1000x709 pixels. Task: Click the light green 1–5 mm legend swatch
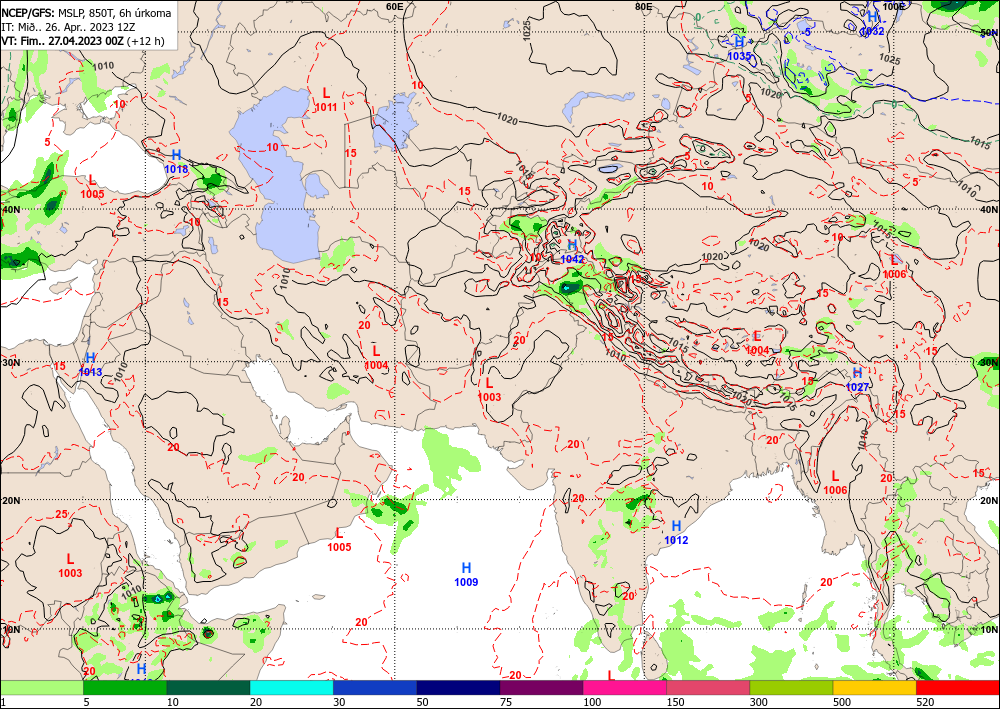(41, 687)
